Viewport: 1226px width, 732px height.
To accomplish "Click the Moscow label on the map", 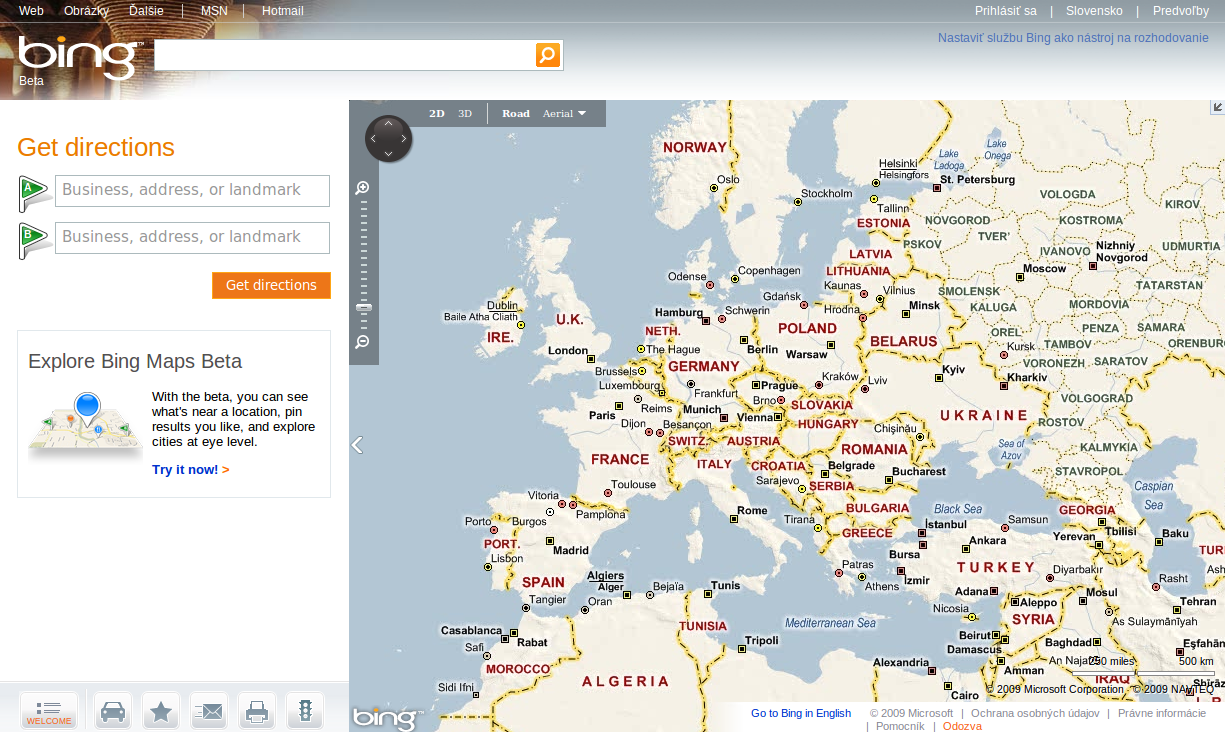I will 1044,269.
